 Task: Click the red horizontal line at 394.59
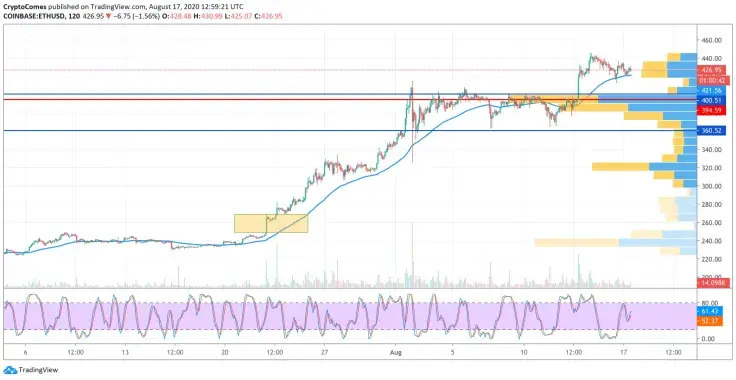[350, 99]
